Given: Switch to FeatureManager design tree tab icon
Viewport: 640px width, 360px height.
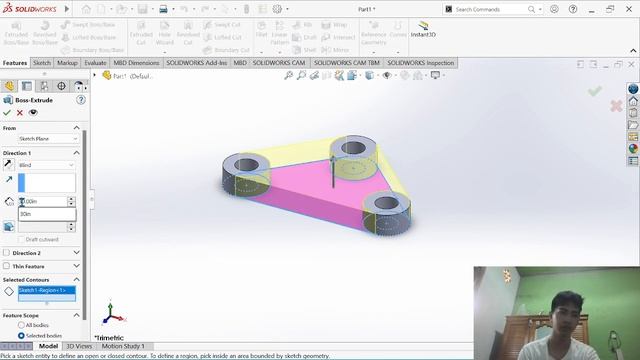Looking at the screenshot, I should 9,86.
